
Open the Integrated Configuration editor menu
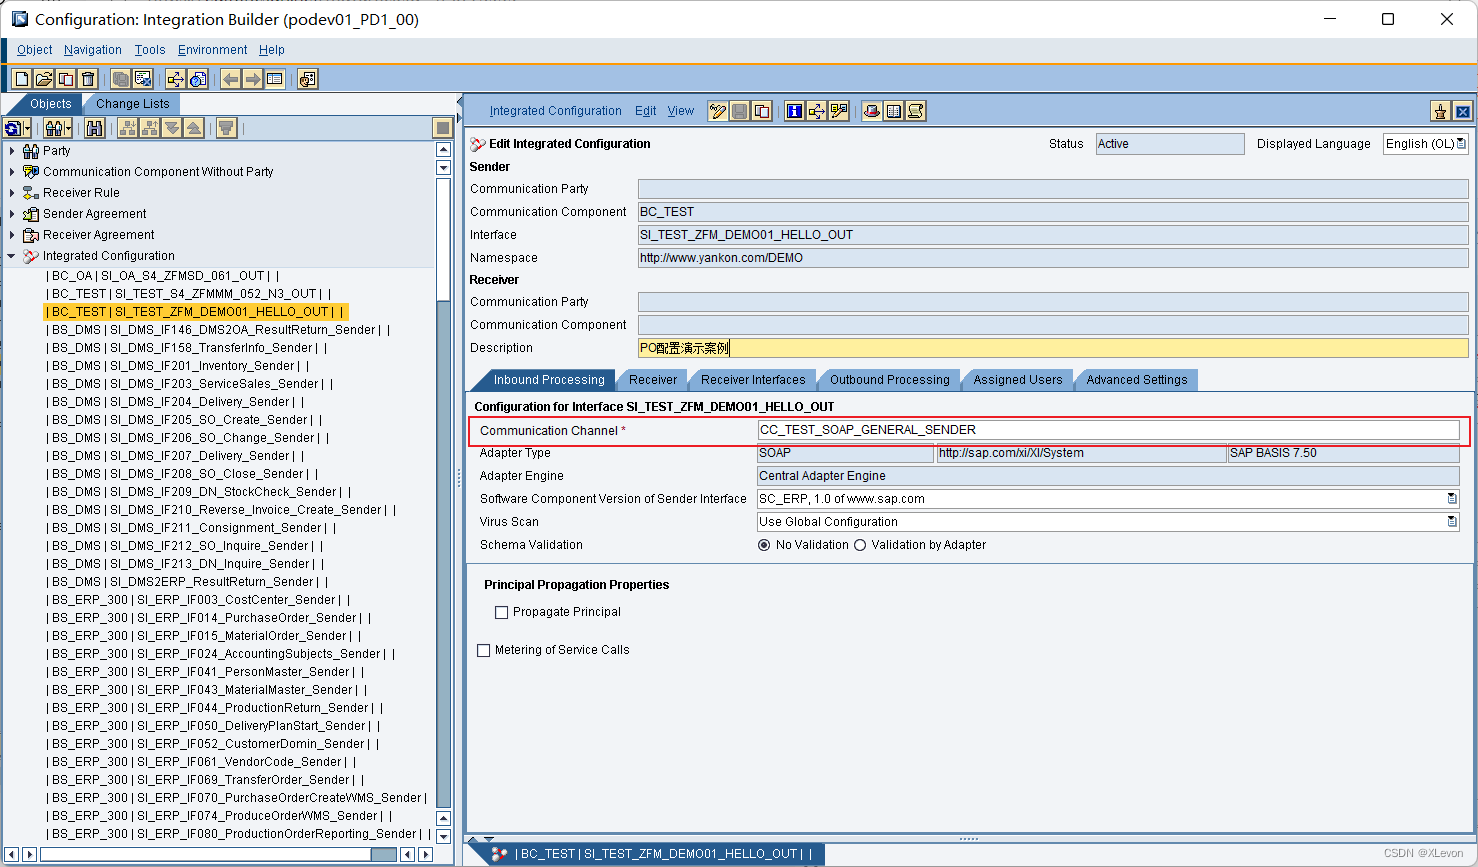tap(555, 111)
